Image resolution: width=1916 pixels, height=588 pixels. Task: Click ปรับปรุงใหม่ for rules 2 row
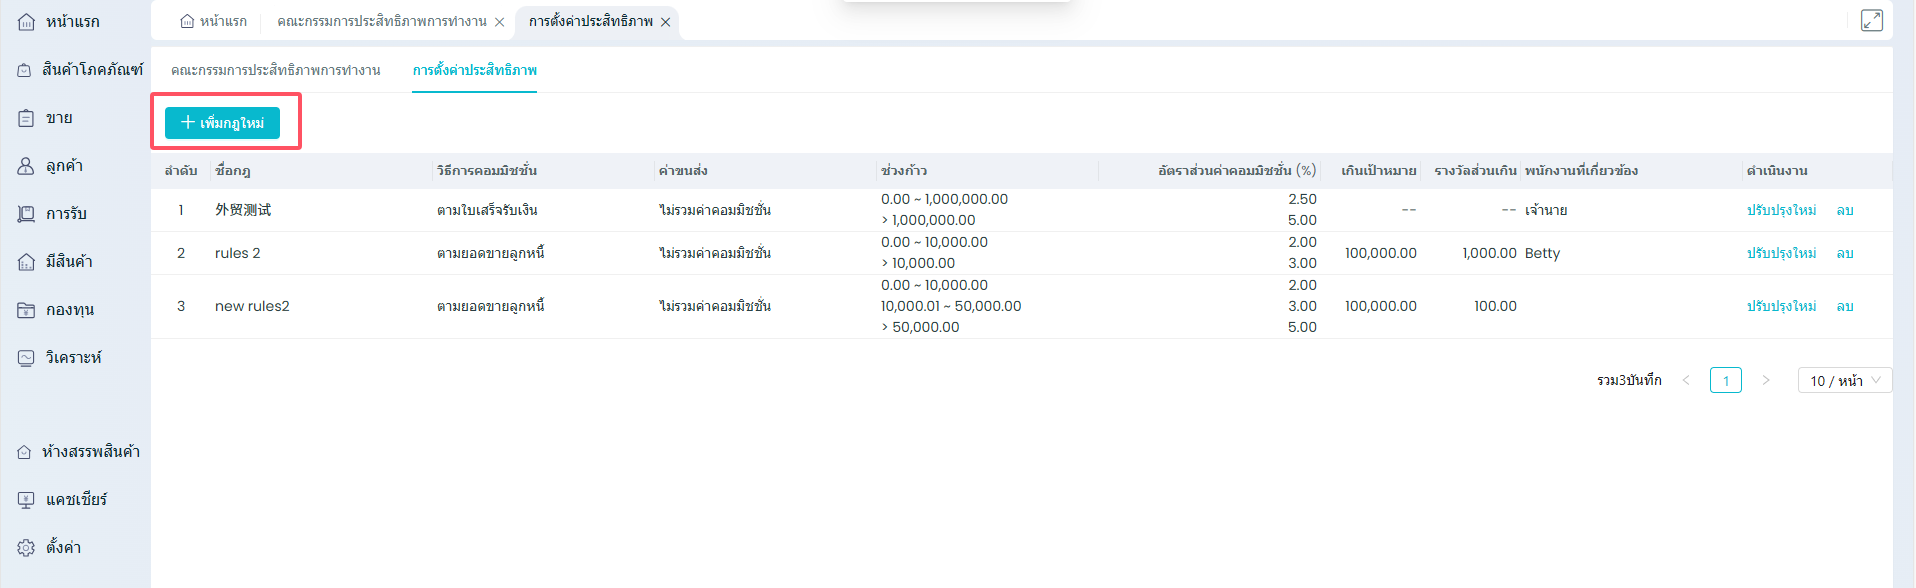click(x=1781, y=253)
